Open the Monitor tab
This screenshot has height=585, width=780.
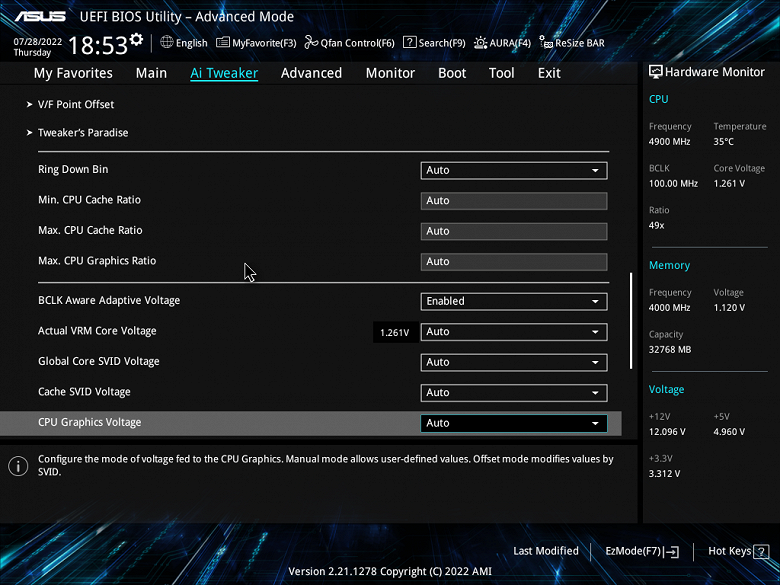pyautogui.click(x=390, y=73)
